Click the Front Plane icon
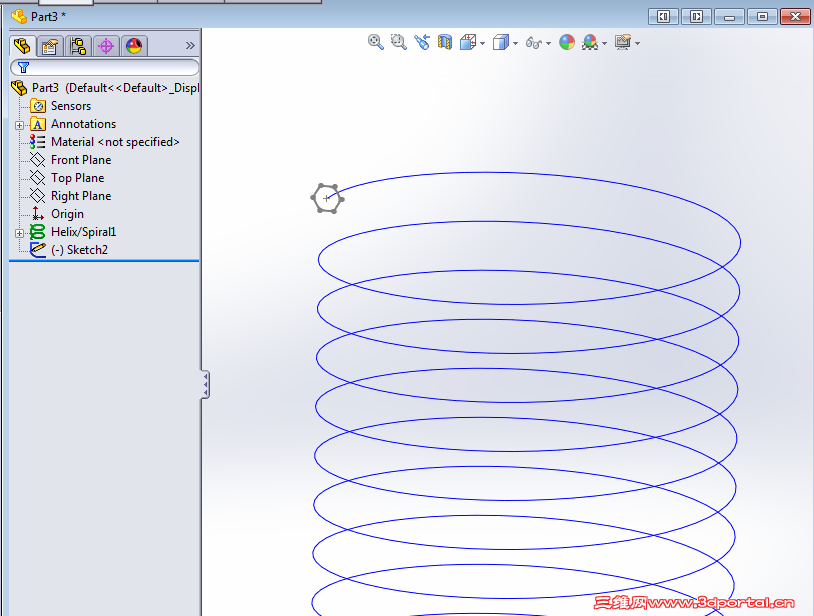814x616 pixels. [37, 160]
